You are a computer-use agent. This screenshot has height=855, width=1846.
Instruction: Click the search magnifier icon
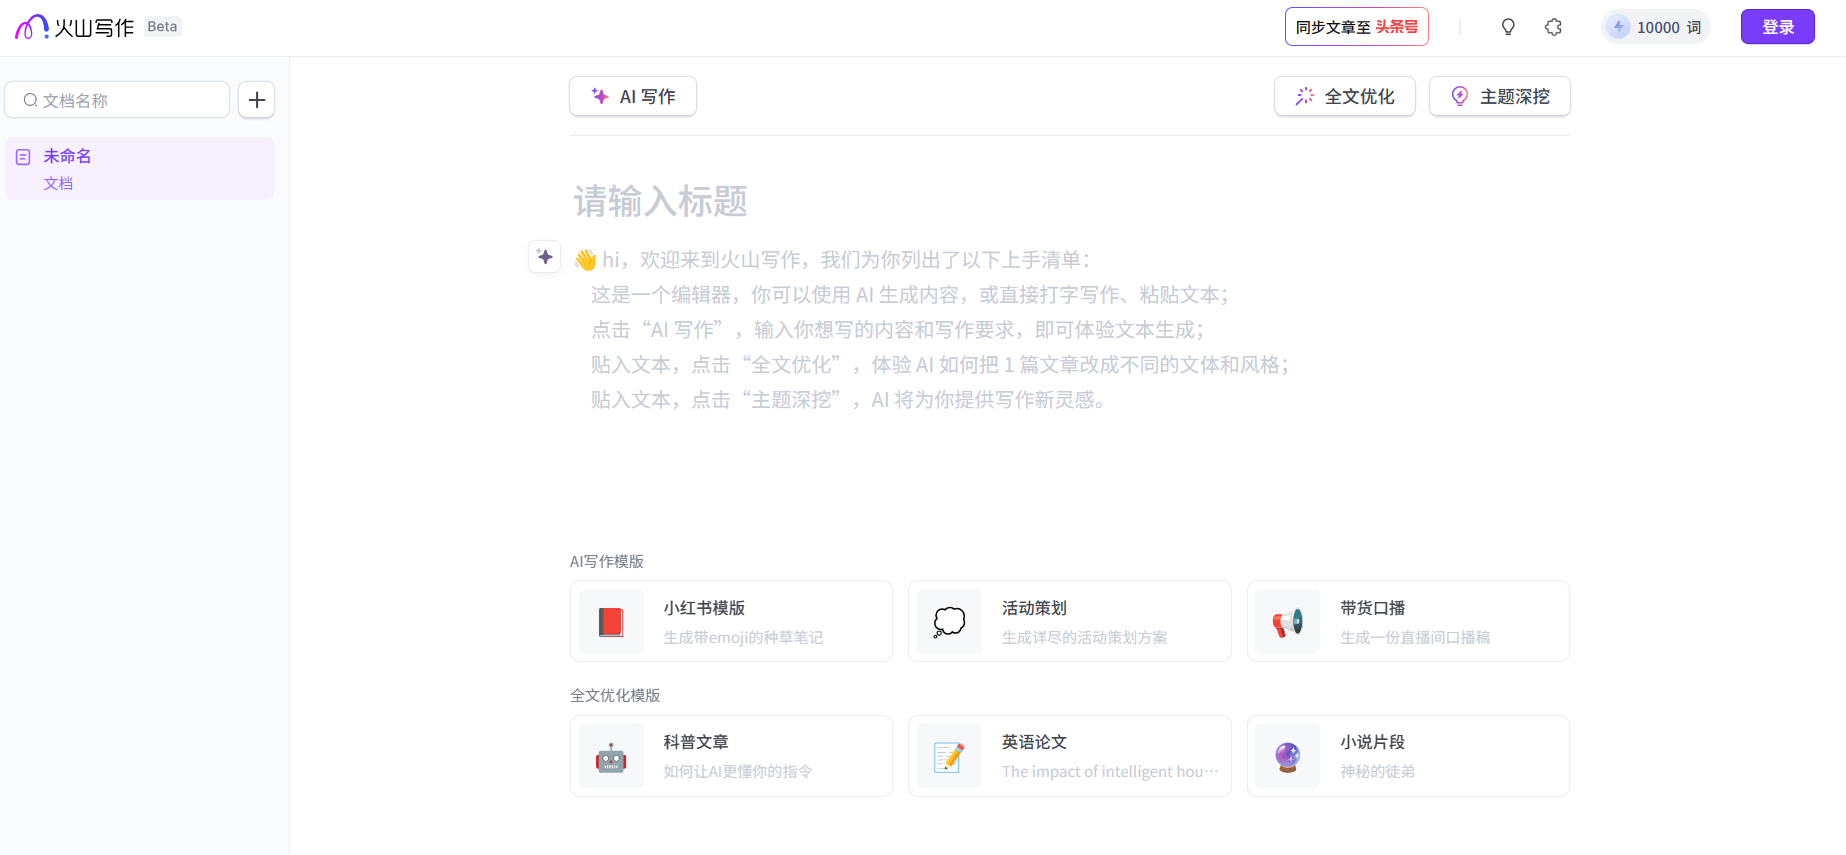[x=31, y=100]
